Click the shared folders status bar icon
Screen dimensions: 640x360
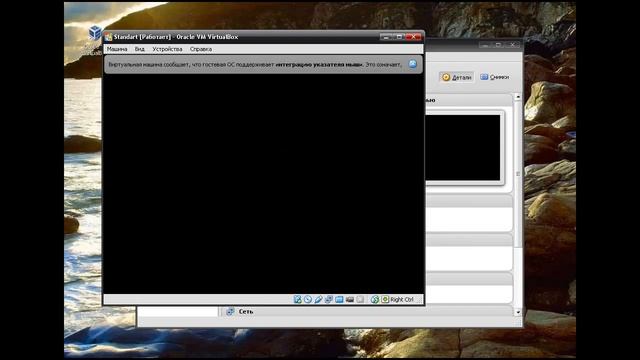339,300
